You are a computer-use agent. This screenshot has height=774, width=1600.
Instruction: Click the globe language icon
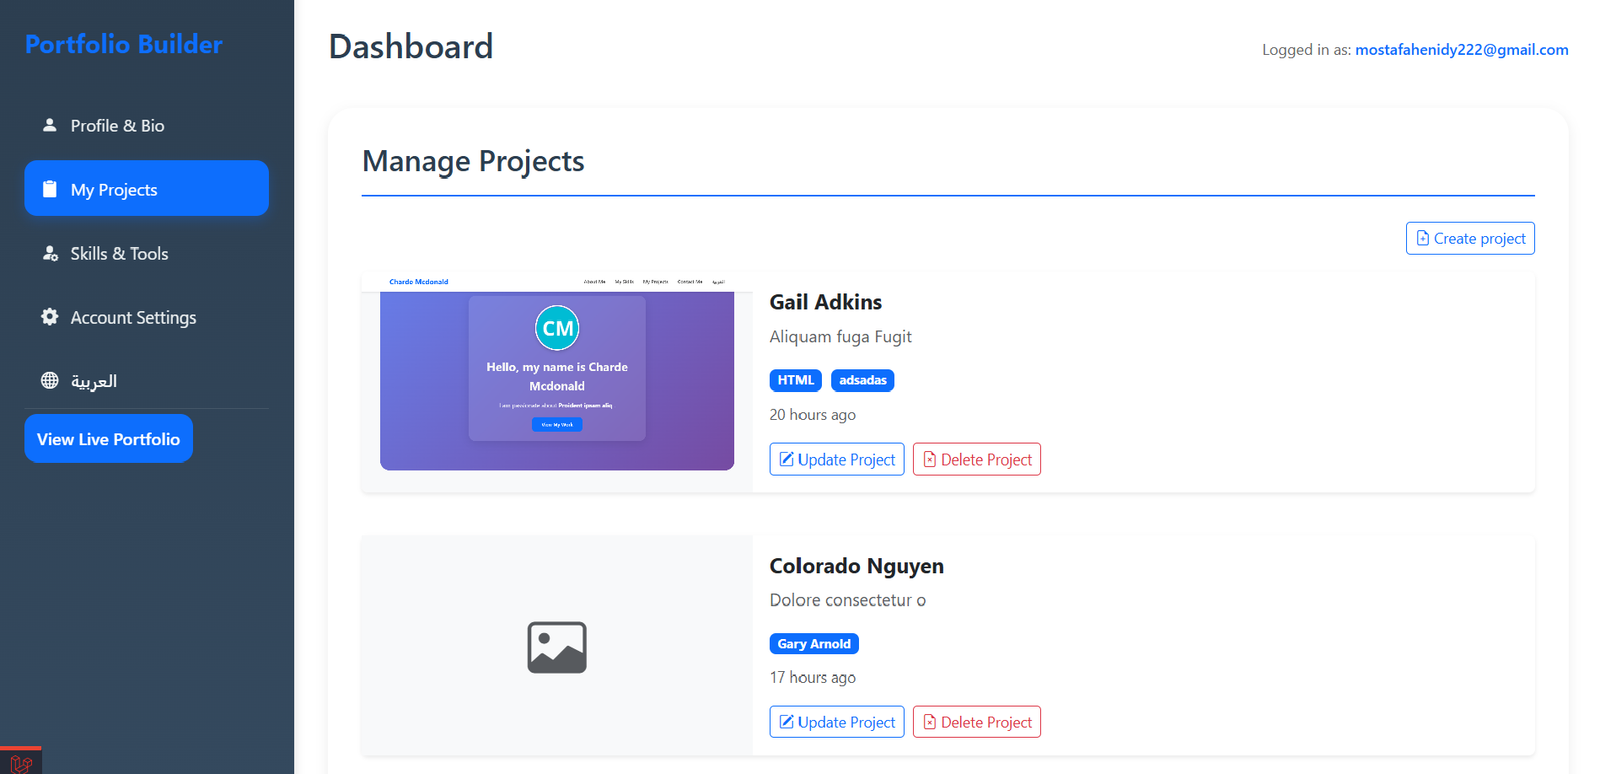click(49, 380)
